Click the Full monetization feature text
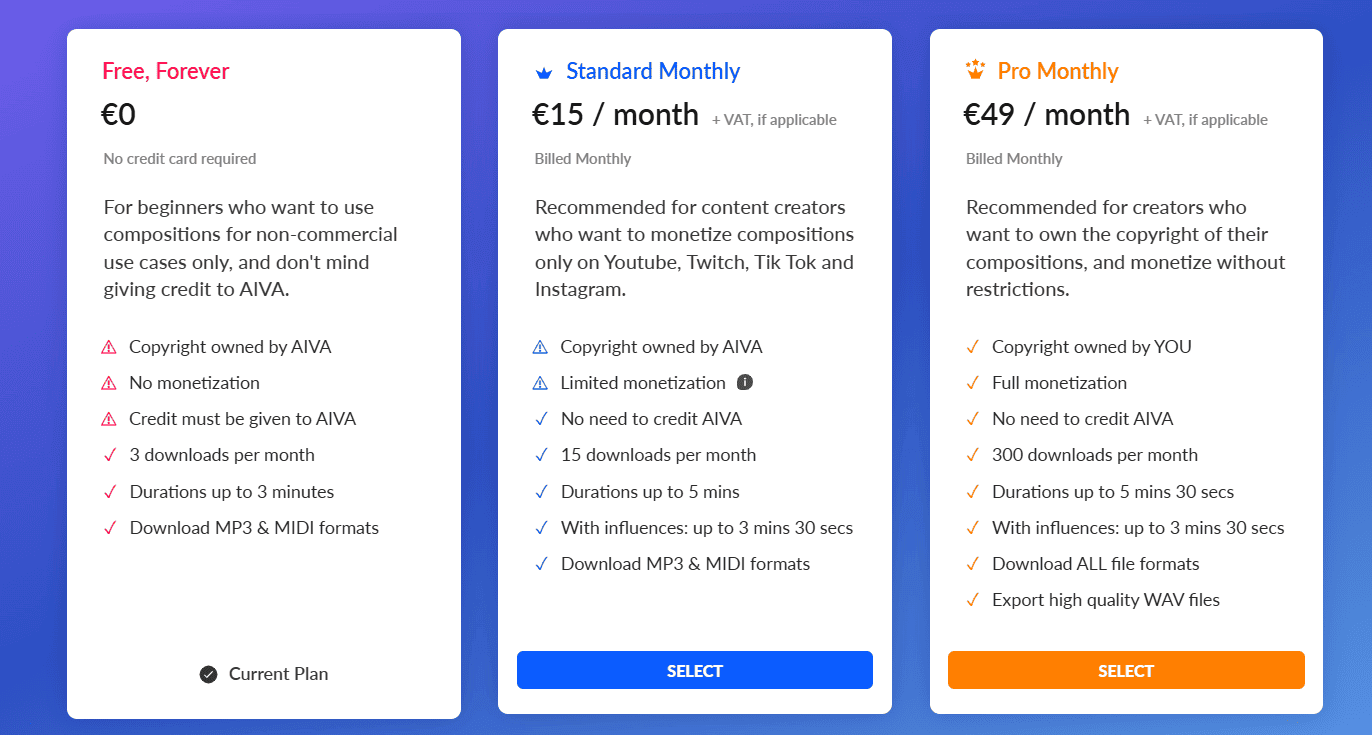The width and height of the screenshot is (1372, 735). pos(1059,383)
